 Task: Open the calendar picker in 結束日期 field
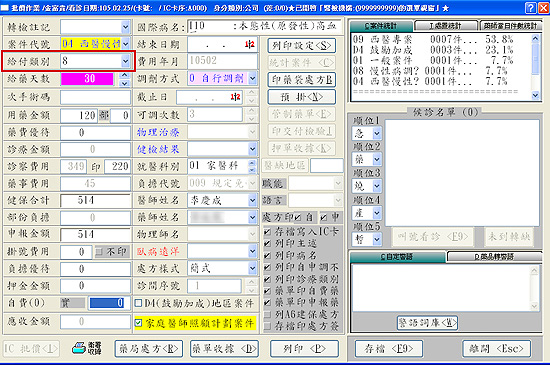[249, 45]
